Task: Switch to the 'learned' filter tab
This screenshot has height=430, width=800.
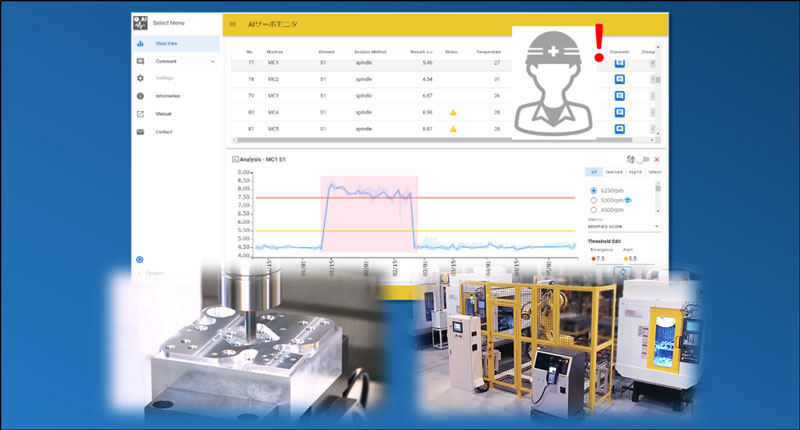Action: pyautogui.click(x=614, y=172)
